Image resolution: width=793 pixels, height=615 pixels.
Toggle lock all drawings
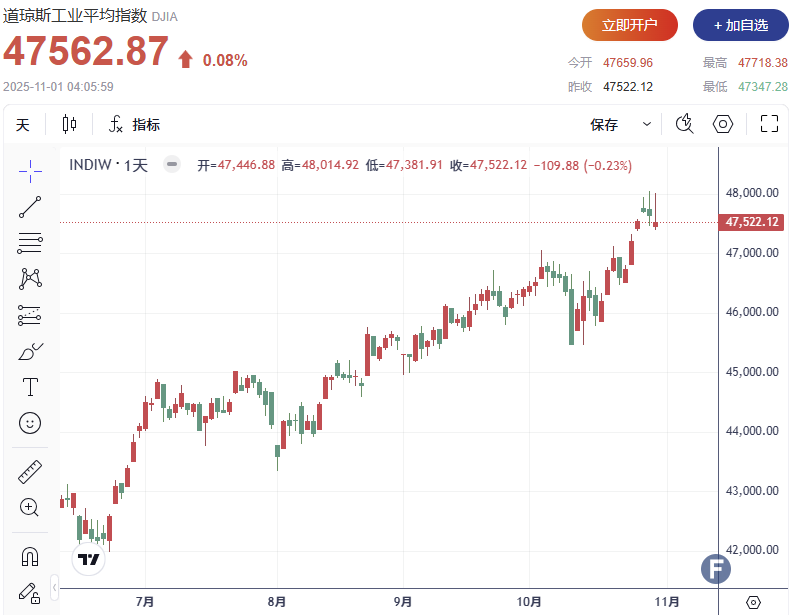(x=30, y=592)
